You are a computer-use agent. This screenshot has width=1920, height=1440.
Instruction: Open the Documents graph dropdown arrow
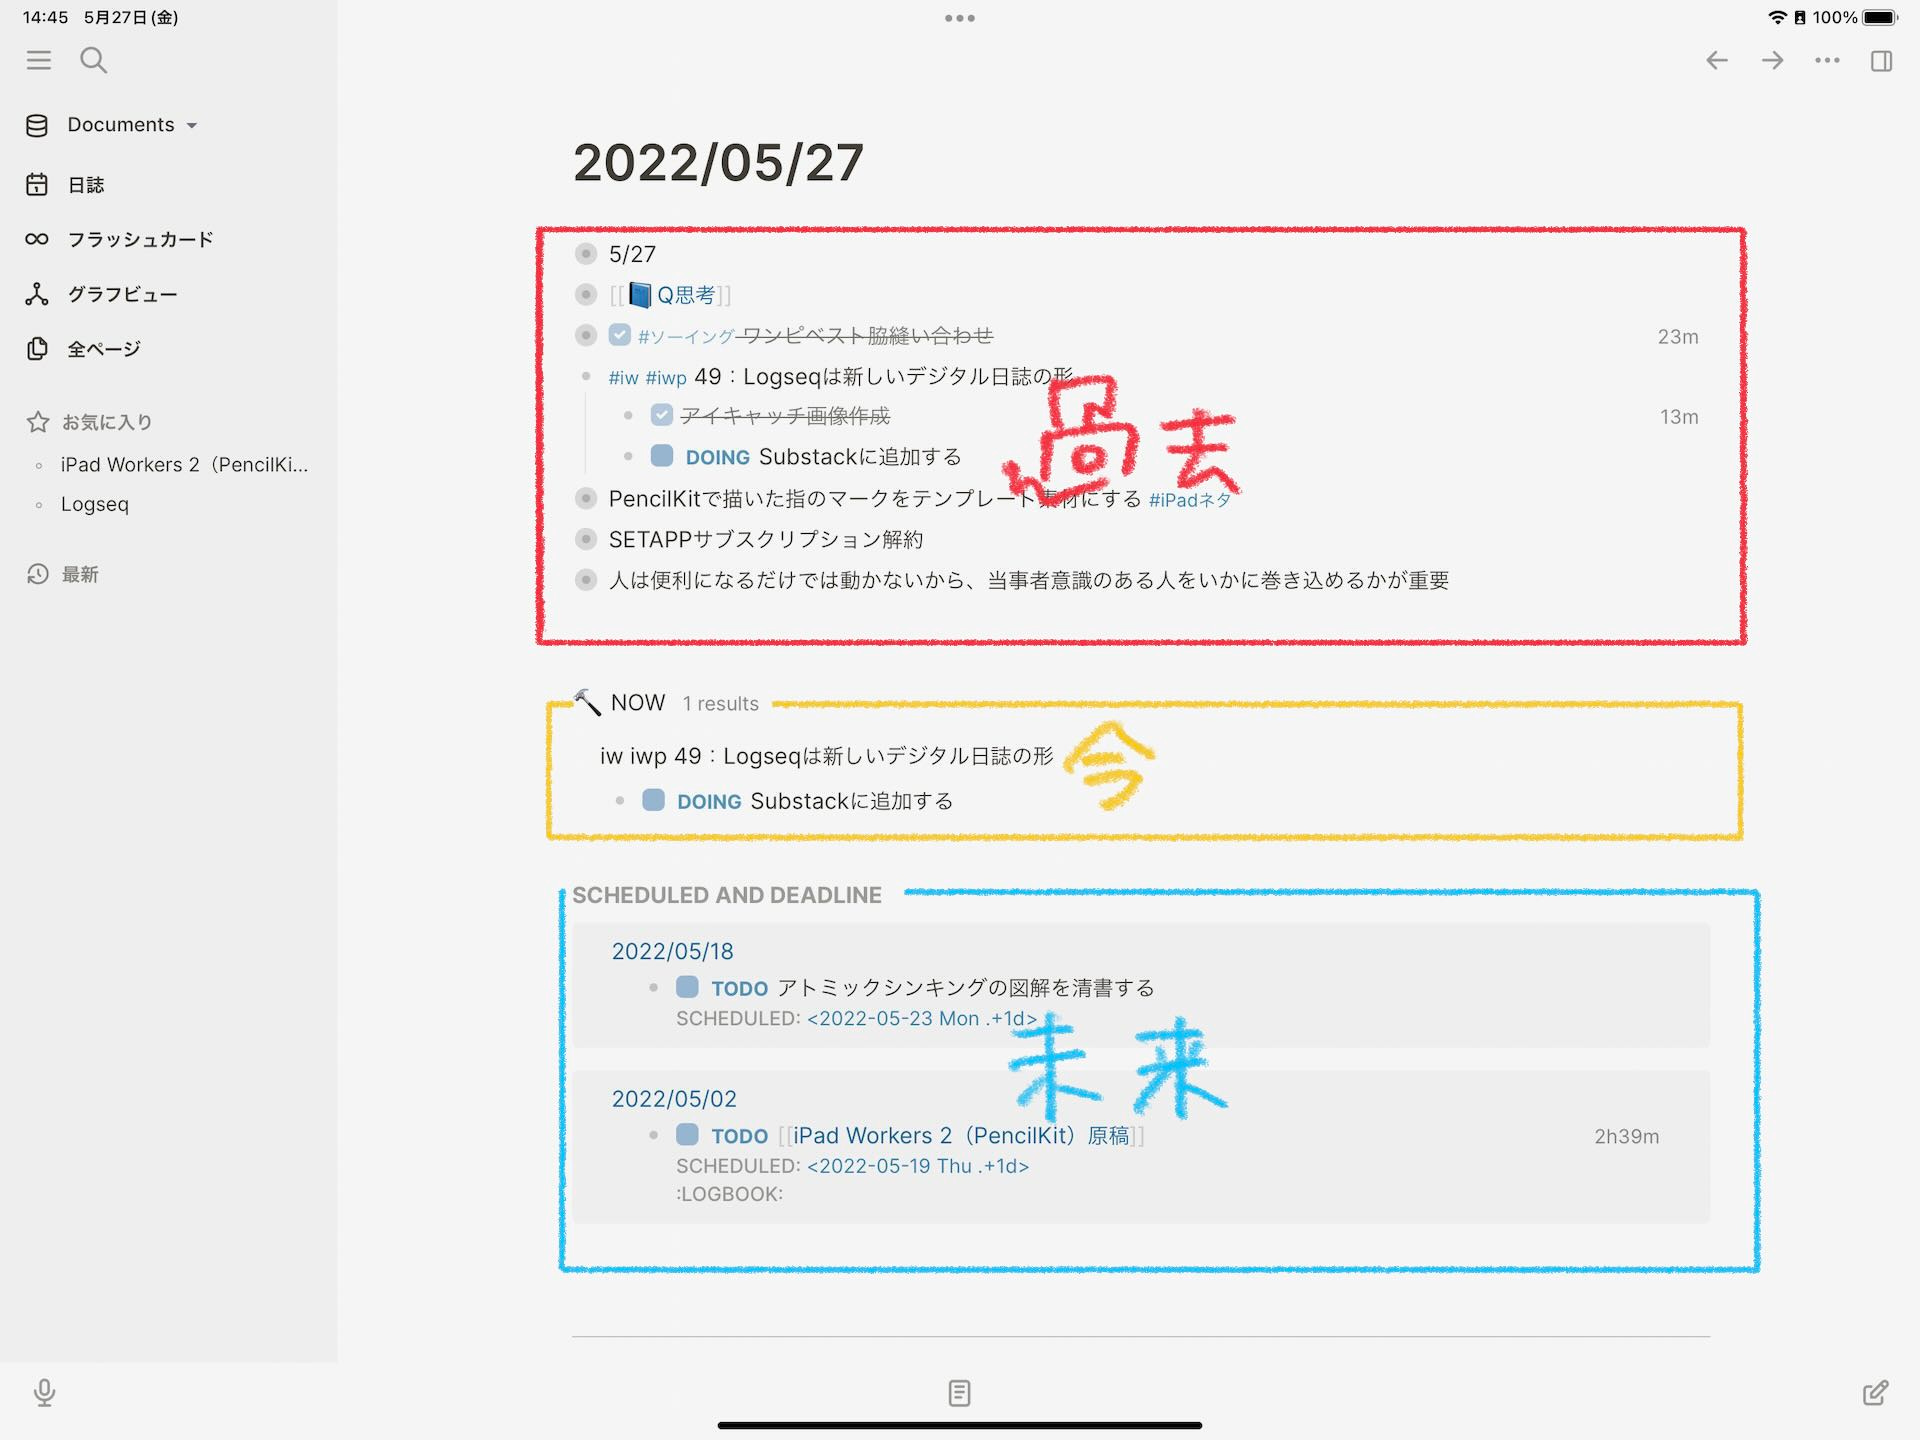click(x=192, y=126)
